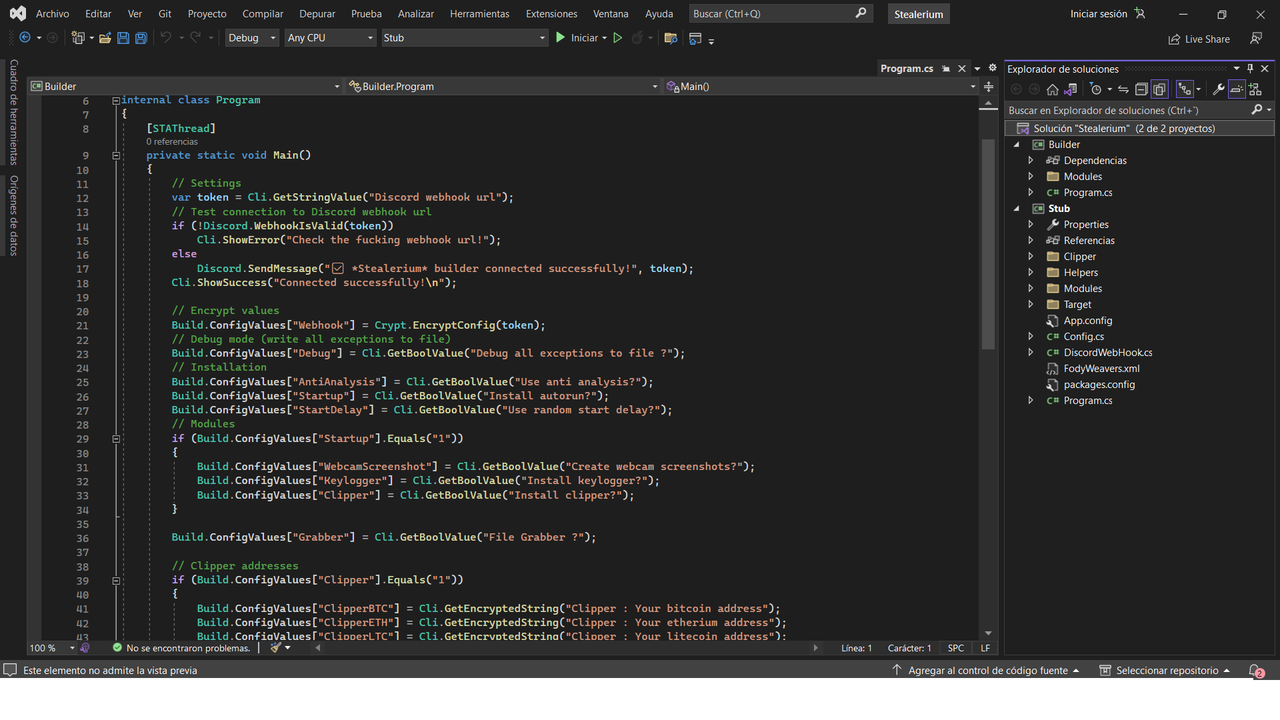Click the Save All toolbar icon
This screenshot has height=720, width=1280.
click(141, 38)
